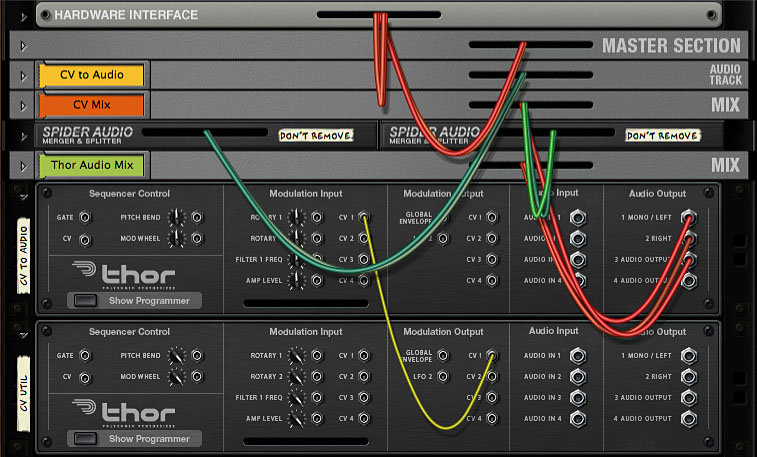This screenshot has height=457, width=757.
Task: Expand the Thor Audio Mix device
Action: click(22, 164)
